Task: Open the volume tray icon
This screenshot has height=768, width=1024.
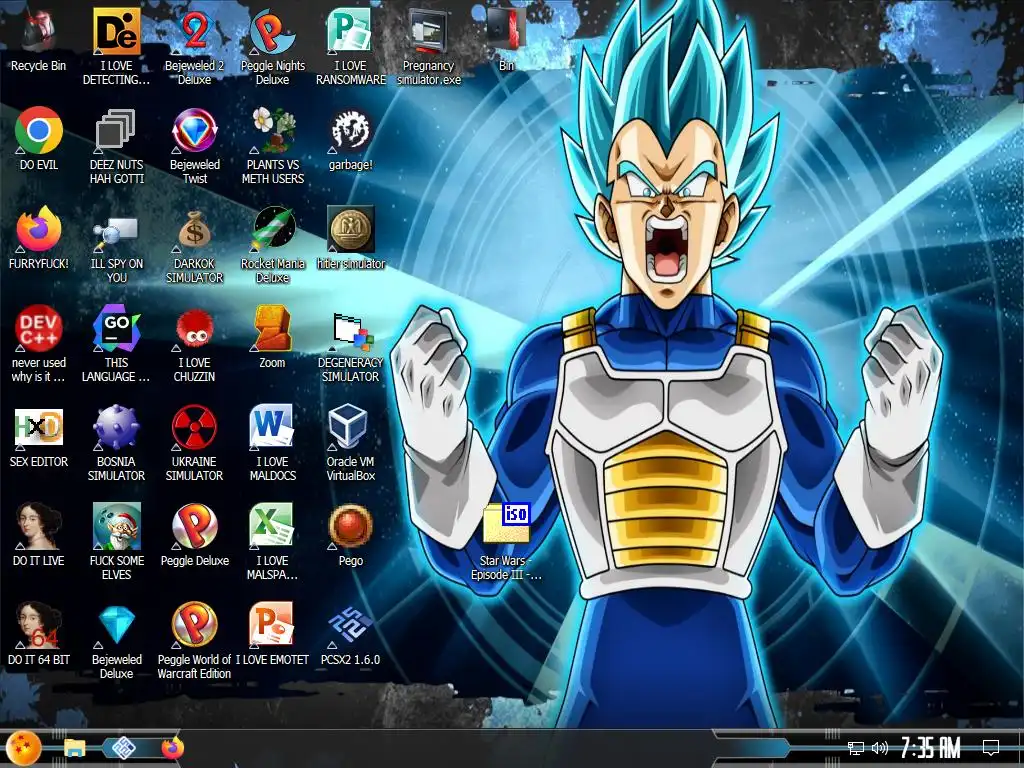Action: [x=880, y=748]
